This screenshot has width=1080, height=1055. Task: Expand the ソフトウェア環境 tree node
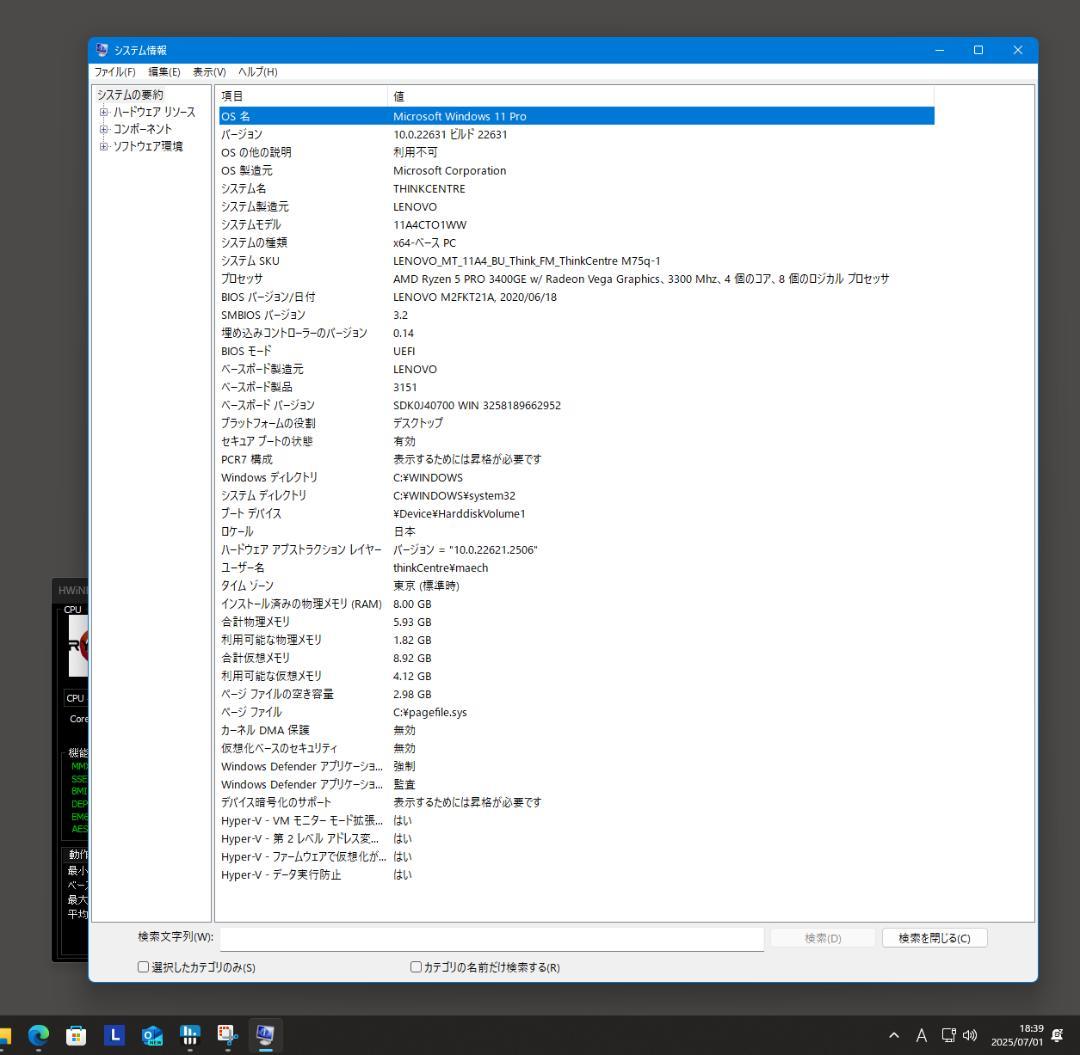pos(104,146)
